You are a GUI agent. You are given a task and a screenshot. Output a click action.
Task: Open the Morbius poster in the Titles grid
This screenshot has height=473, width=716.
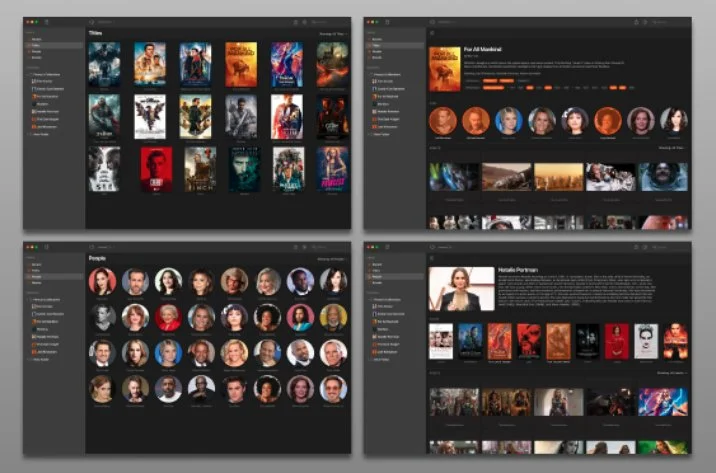pyautogui.click(x=244, y=169)
